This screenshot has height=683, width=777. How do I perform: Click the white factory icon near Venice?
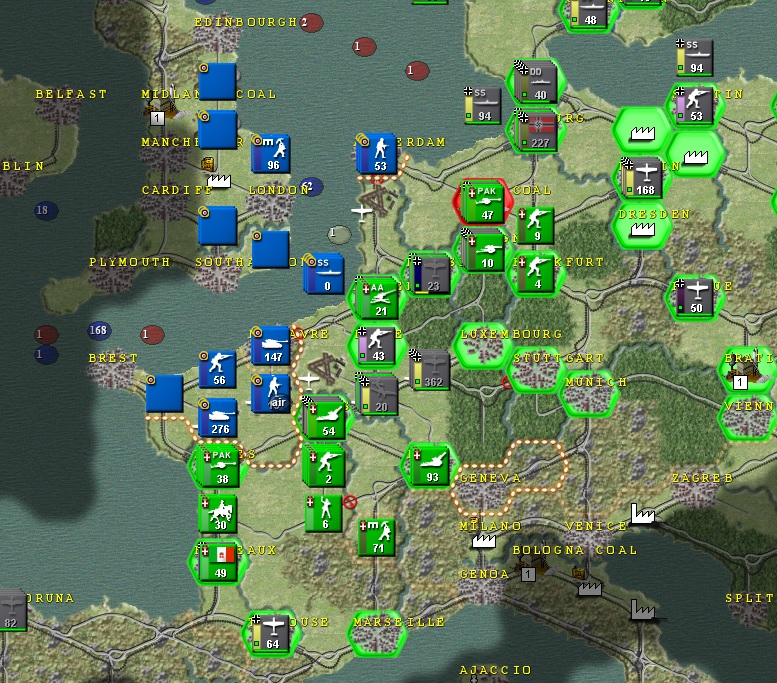[642, 513]
